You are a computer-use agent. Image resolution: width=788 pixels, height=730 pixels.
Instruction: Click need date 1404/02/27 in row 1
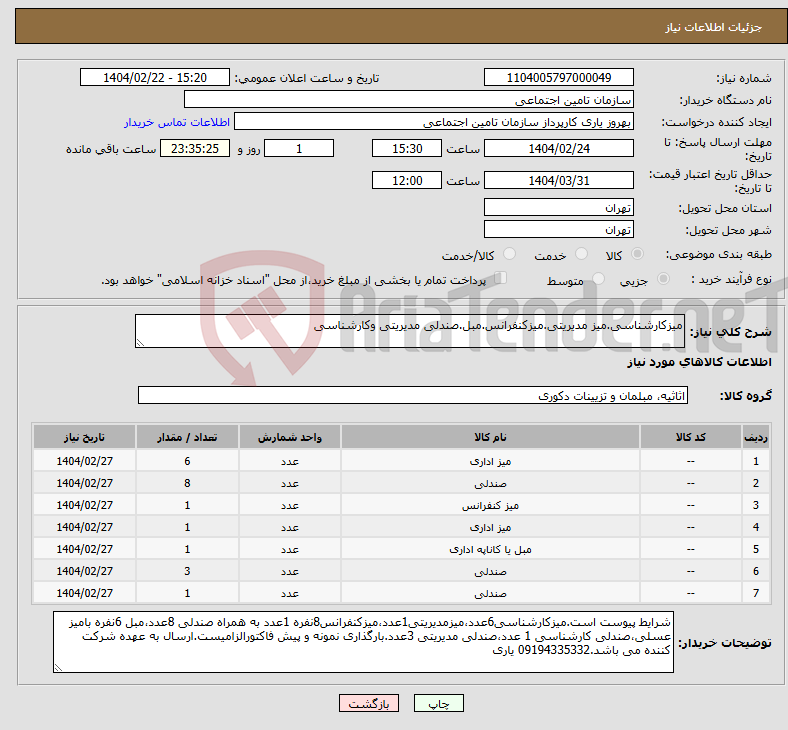[84, 461]
